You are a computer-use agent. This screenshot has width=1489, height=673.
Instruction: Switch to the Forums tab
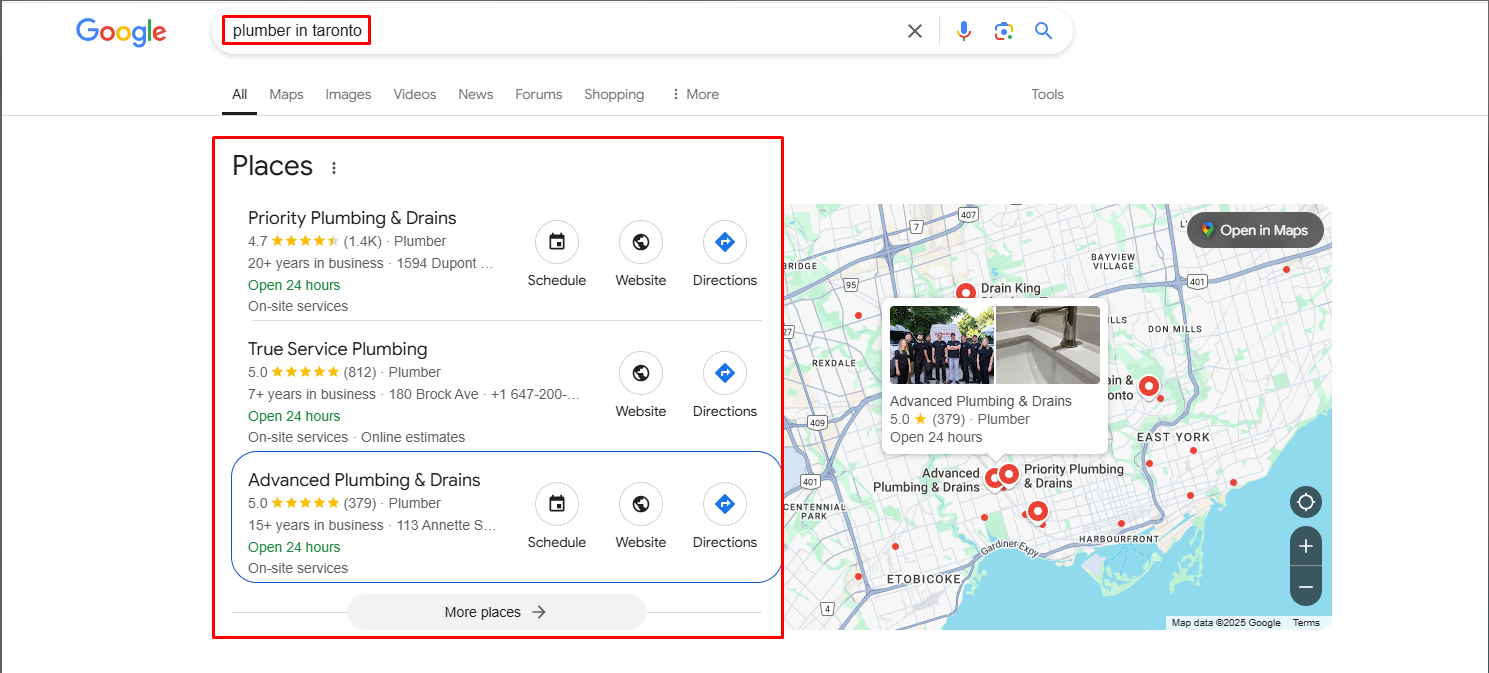tap(539, 94)
